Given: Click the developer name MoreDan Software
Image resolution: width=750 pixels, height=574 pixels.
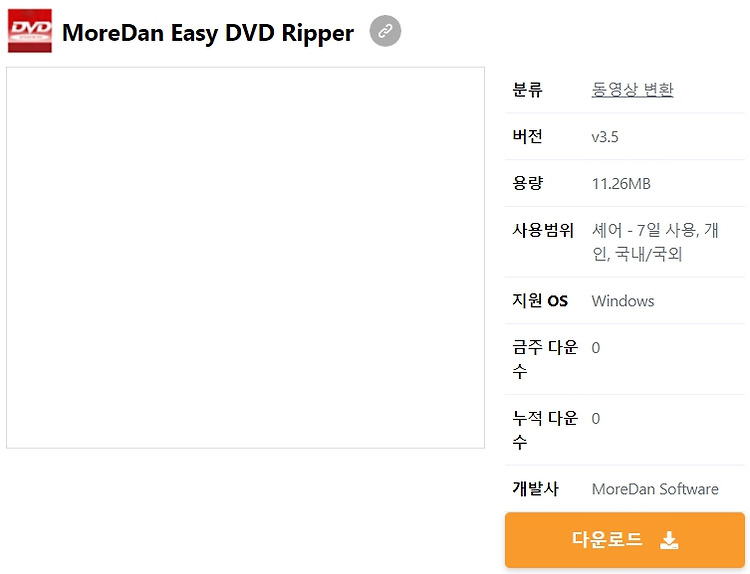Looking at the screenshot, I should coord(655,489).
